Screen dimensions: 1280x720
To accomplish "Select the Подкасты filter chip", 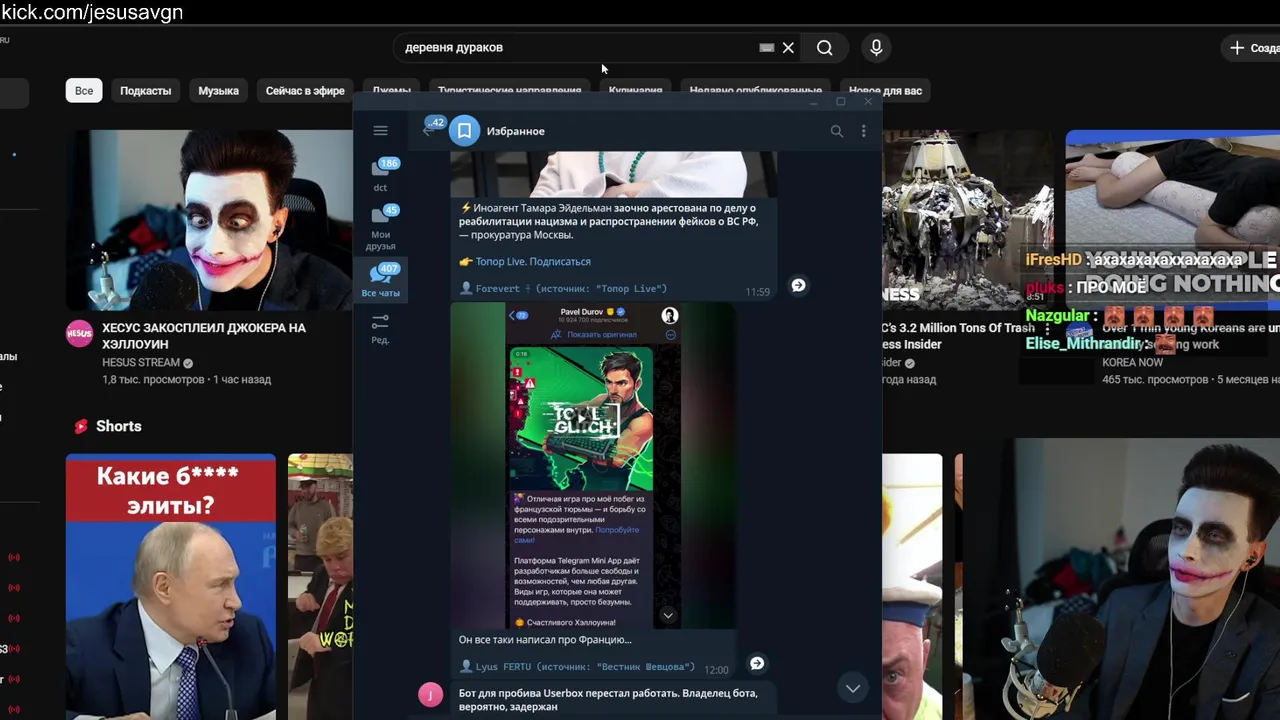I will coord(146,90).
